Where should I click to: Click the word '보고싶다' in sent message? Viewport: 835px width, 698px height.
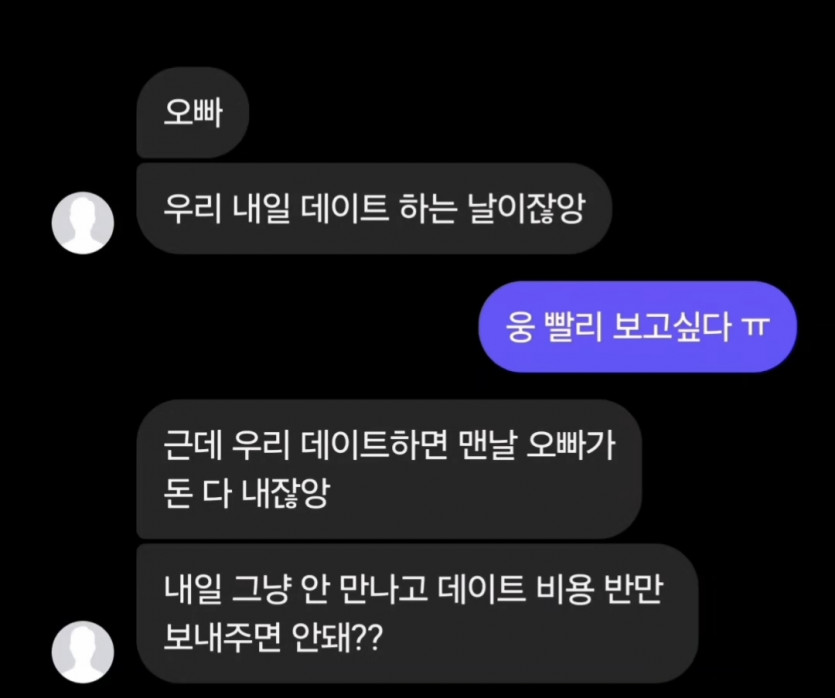tap(672, 327)
